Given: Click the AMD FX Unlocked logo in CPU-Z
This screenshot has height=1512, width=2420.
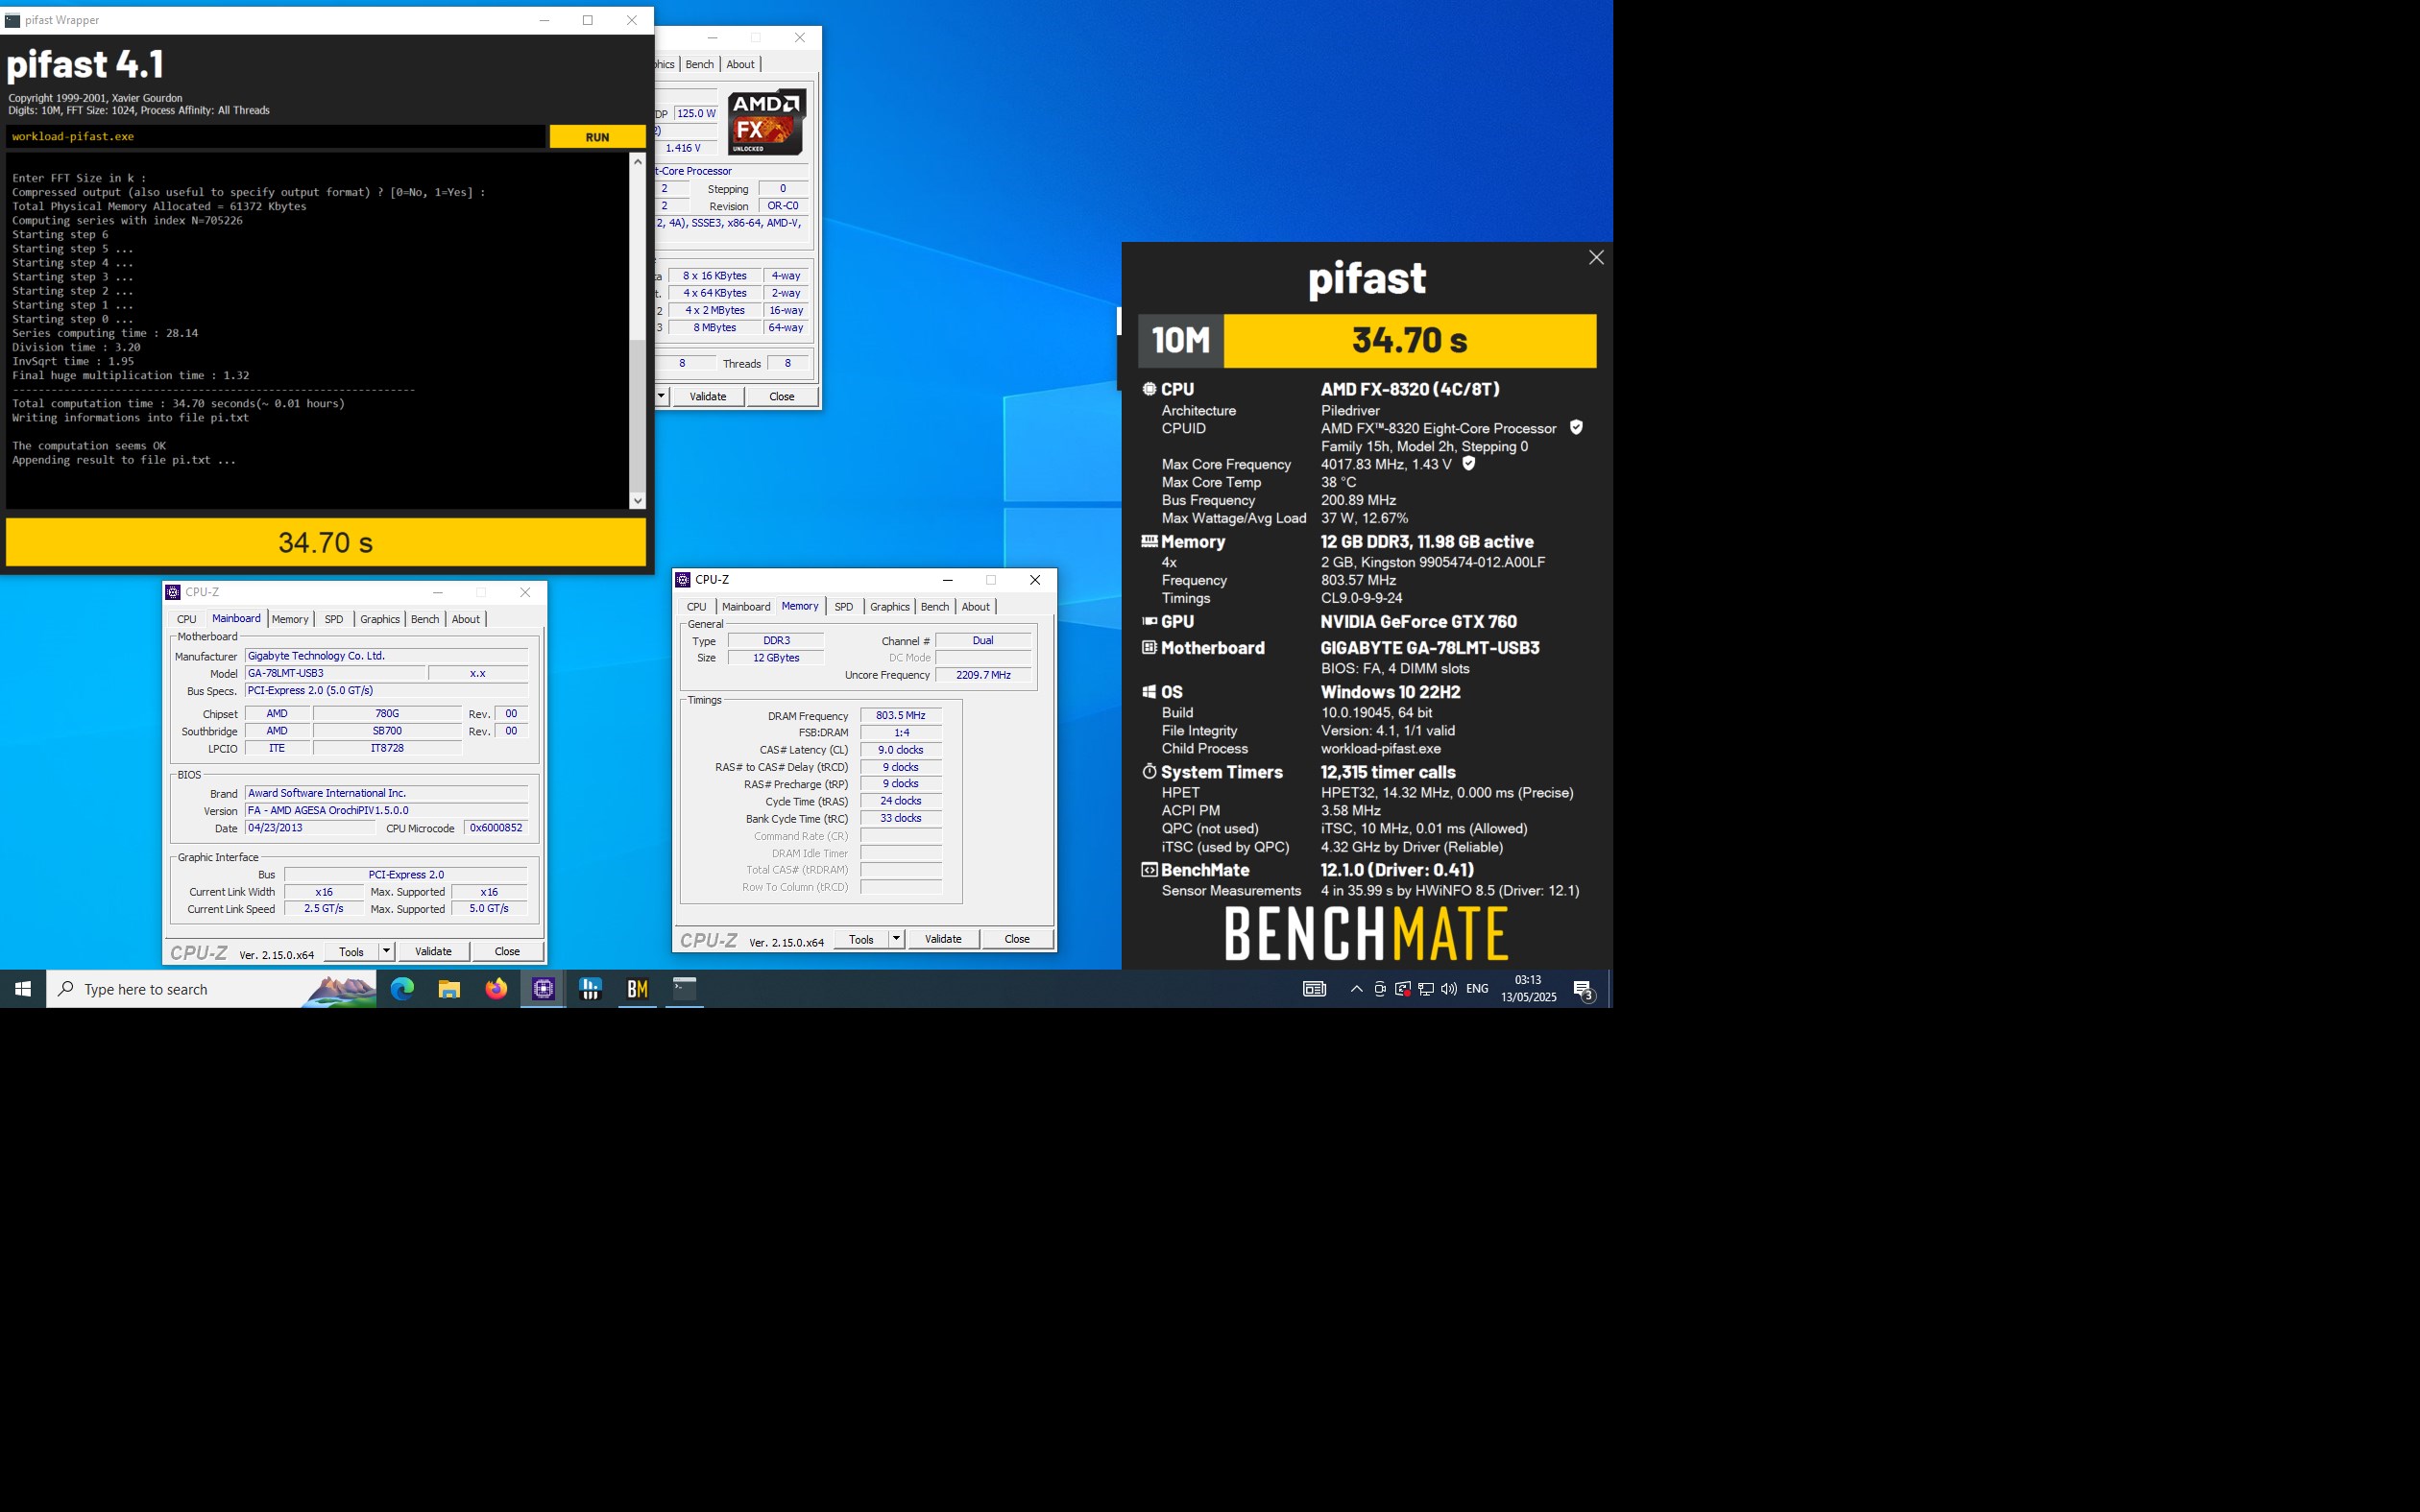Looking at the screenshot, I should tap(766, 122).
